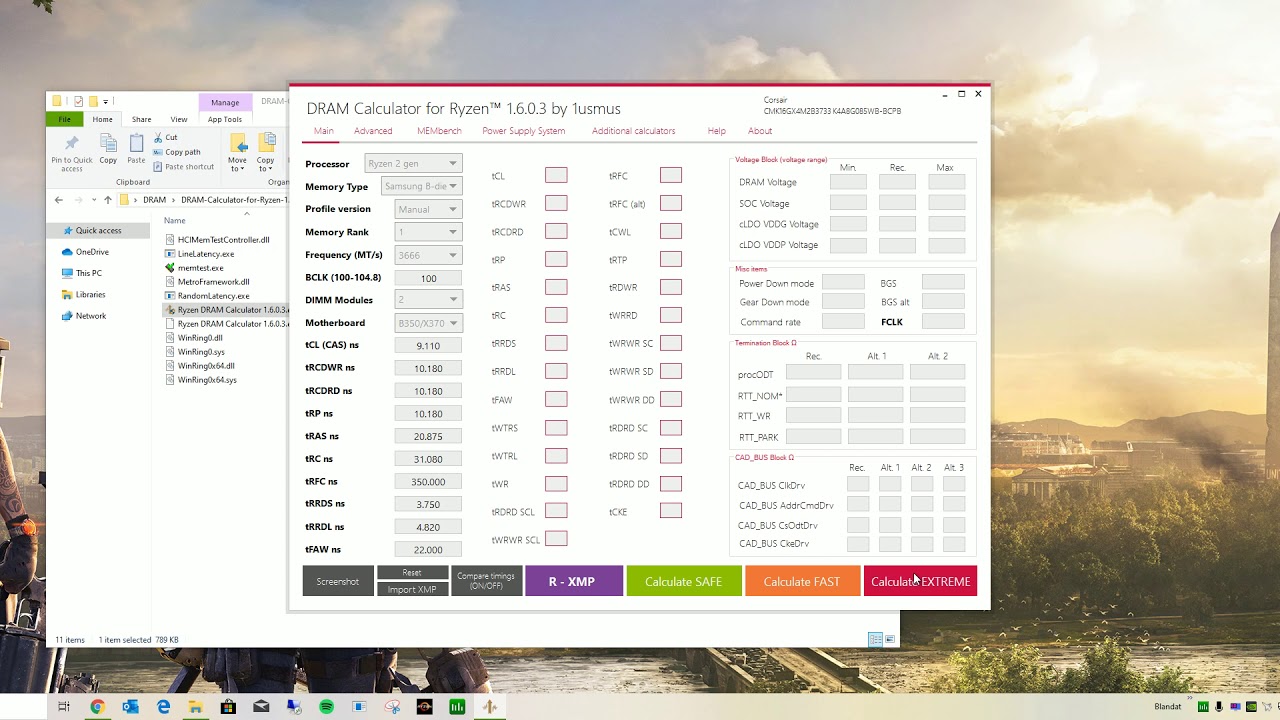
Task: Click the tCL (CAS) ns field
Action: click(428, 345)
